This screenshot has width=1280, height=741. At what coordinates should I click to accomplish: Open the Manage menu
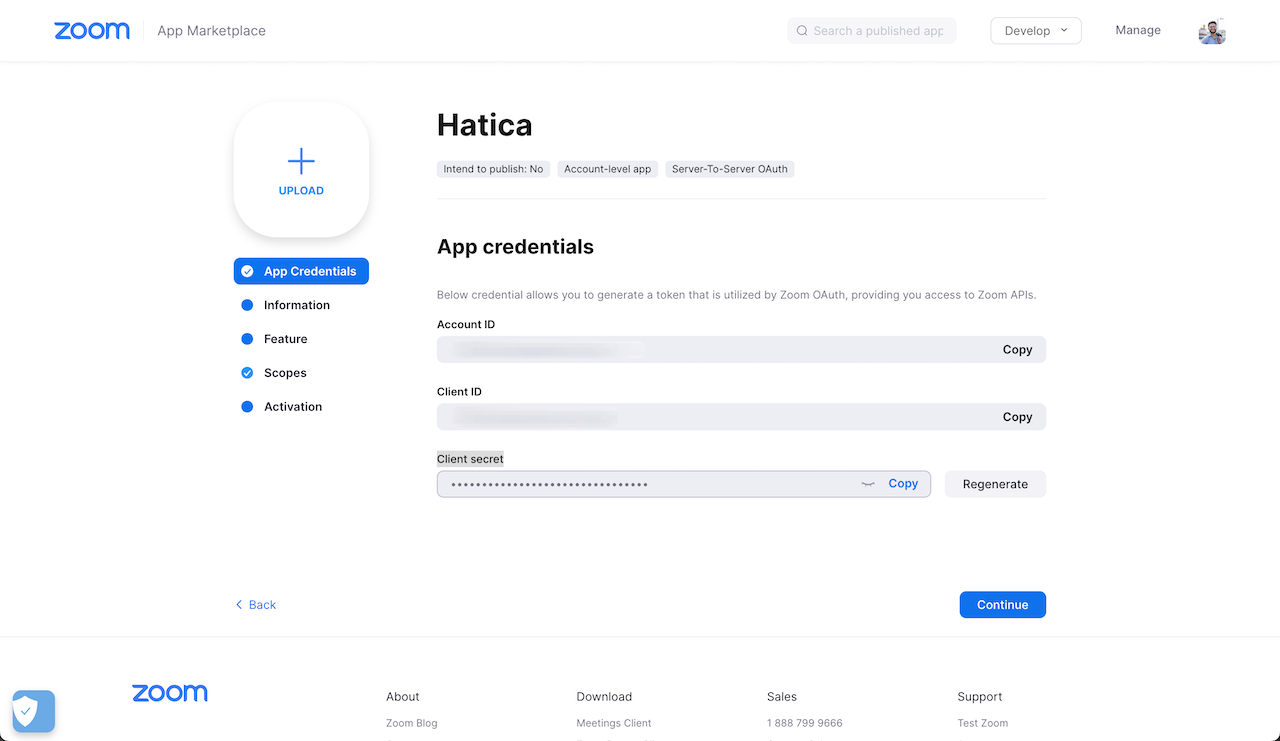tap(1138, 30)
